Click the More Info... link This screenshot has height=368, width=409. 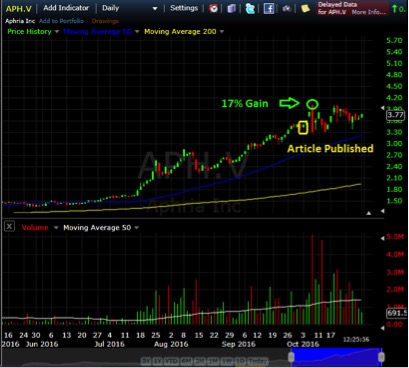pos(369,12)
